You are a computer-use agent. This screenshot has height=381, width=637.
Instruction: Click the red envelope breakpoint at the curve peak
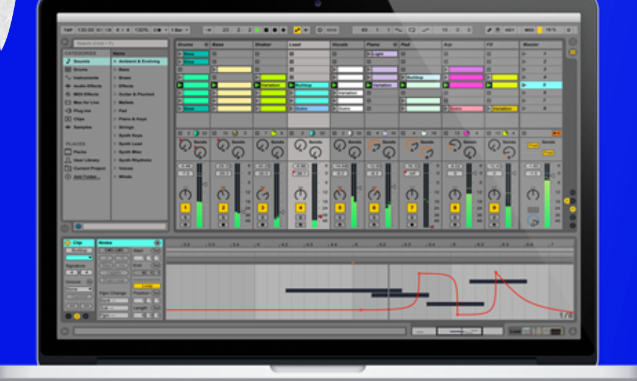pos(496,273)
